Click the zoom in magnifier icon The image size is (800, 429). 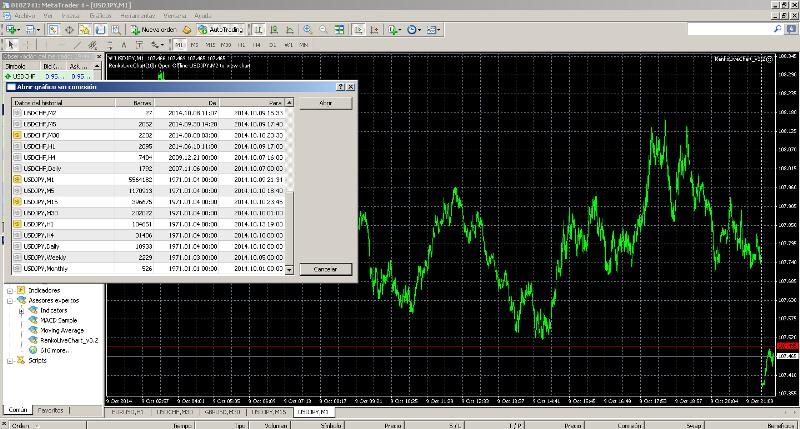point(307,30)
